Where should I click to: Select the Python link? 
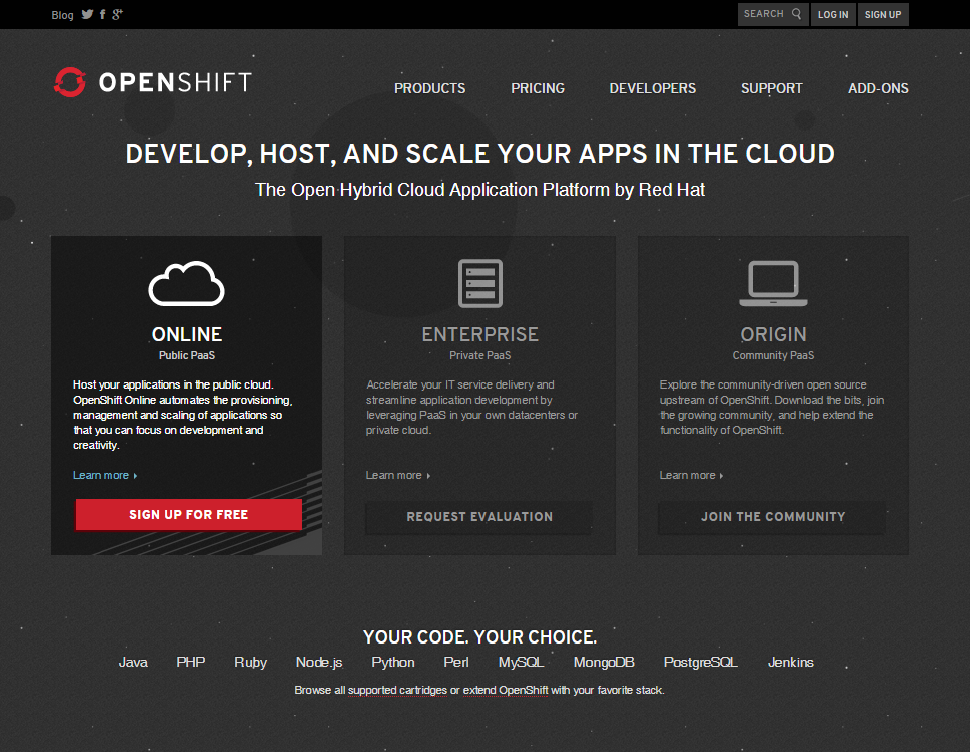[393, 663]
